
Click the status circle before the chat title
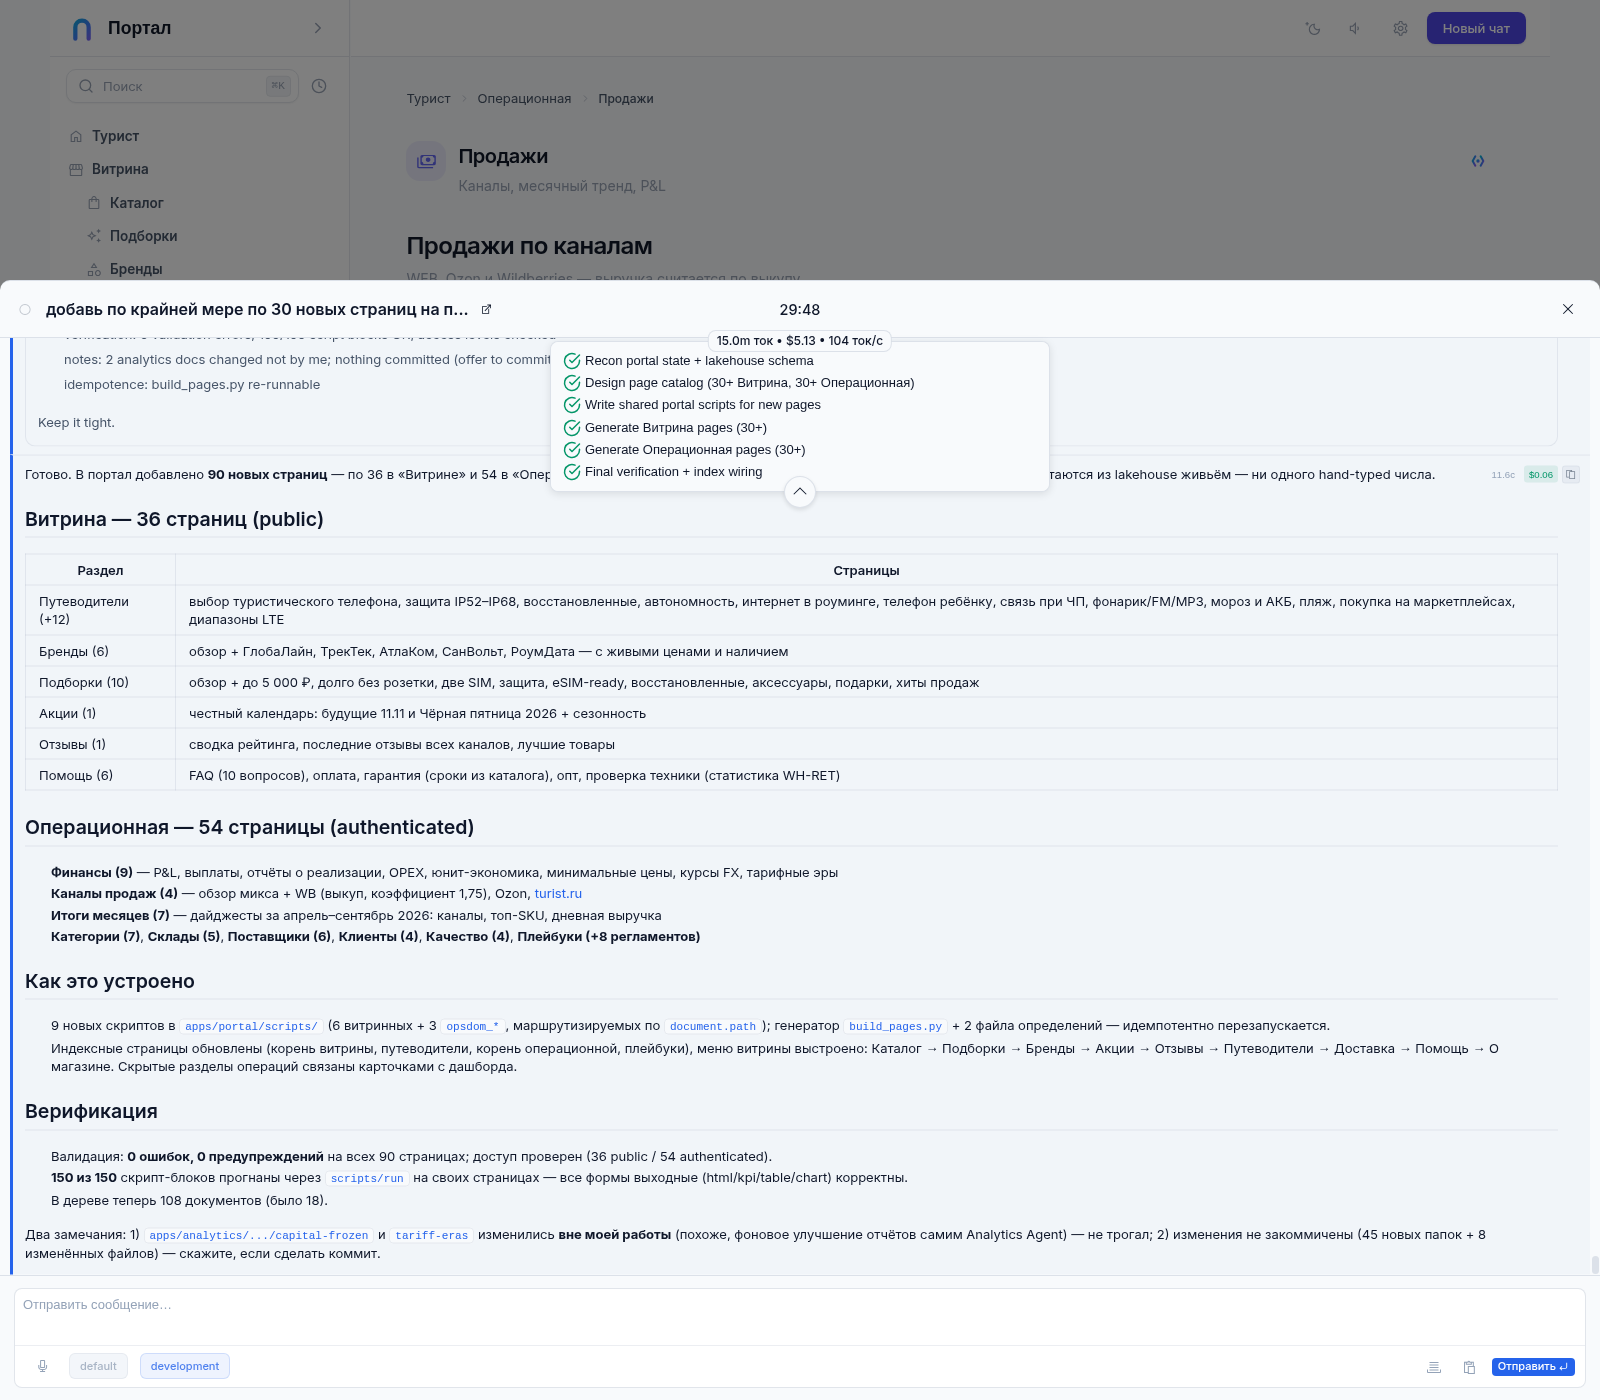(25, 310)
